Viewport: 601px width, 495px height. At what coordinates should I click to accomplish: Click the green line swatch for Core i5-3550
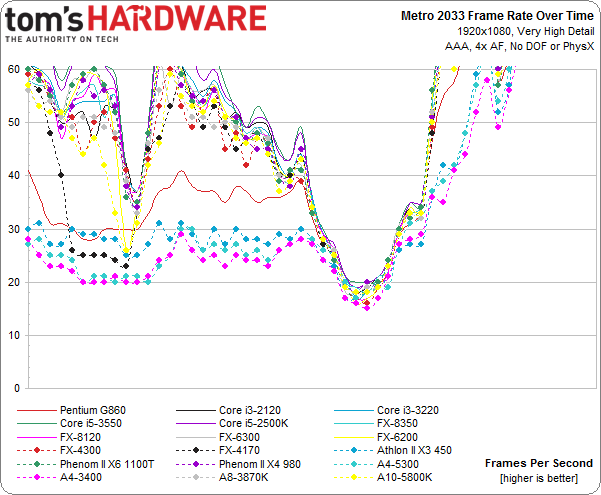pos(36,424)
